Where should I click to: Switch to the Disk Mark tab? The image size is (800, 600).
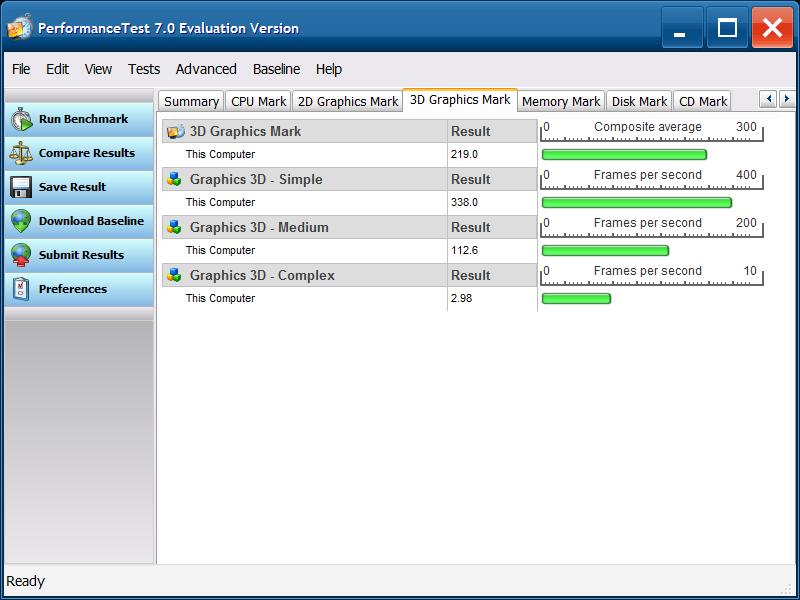[x=639, y=102]
